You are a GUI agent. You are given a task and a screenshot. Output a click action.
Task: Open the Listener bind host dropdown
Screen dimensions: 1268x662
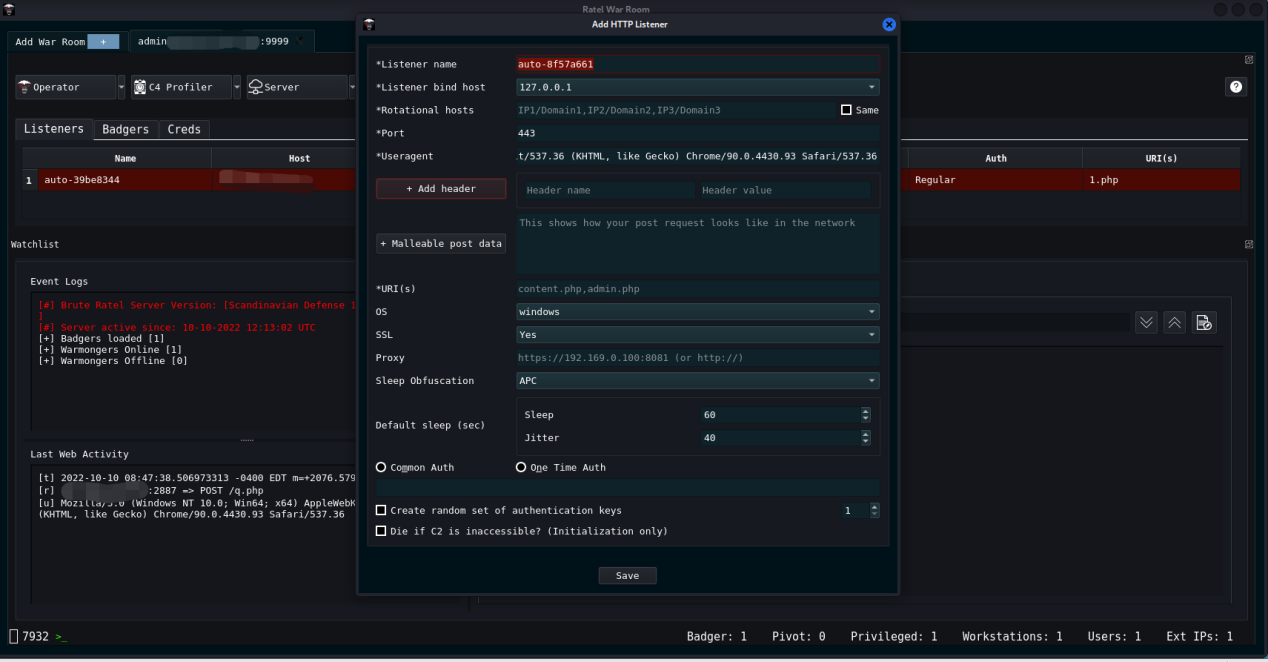point(698,87)
